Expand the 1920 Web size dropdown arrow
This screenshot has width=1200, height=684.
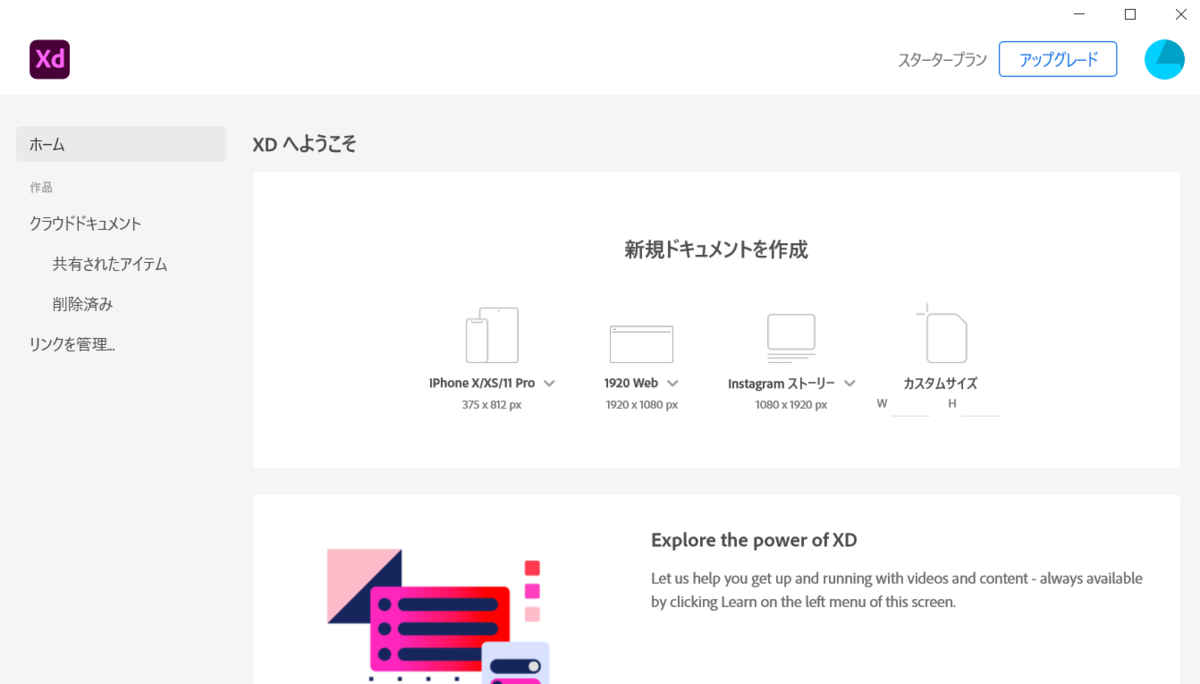[672, 383]
